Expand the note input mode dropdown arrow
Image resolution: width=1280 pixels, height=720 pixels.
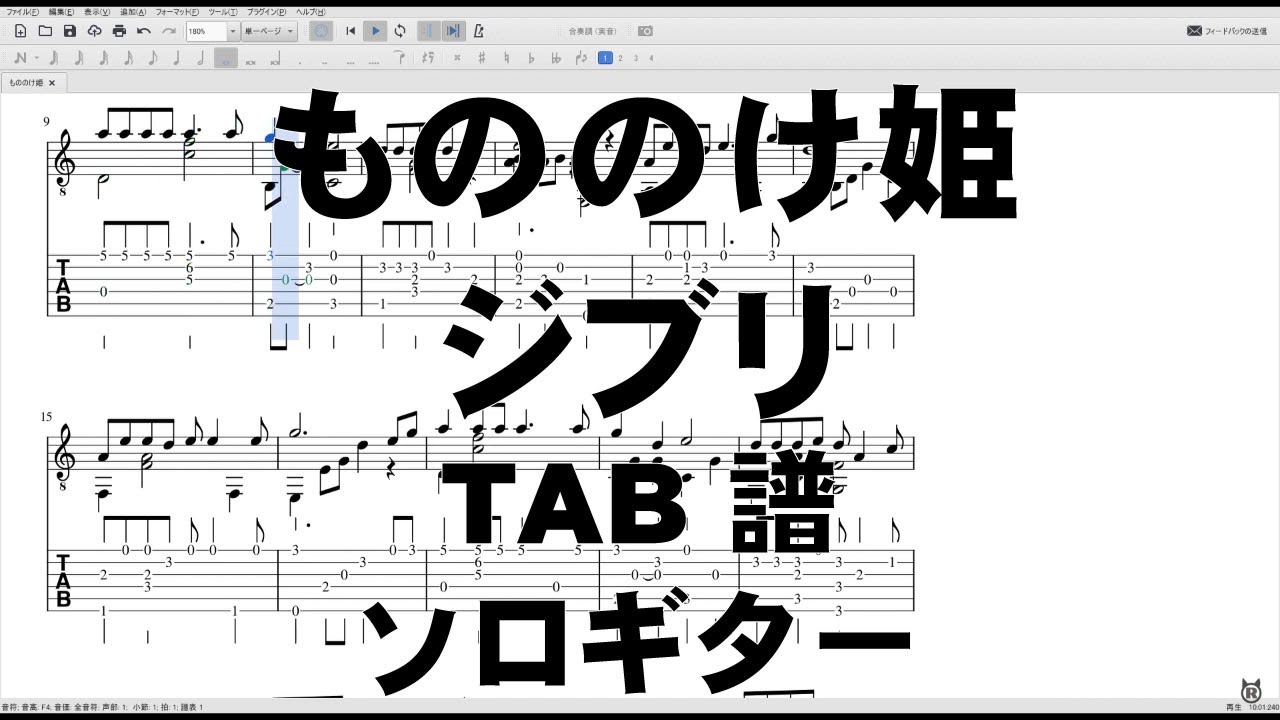coord(36,58)
